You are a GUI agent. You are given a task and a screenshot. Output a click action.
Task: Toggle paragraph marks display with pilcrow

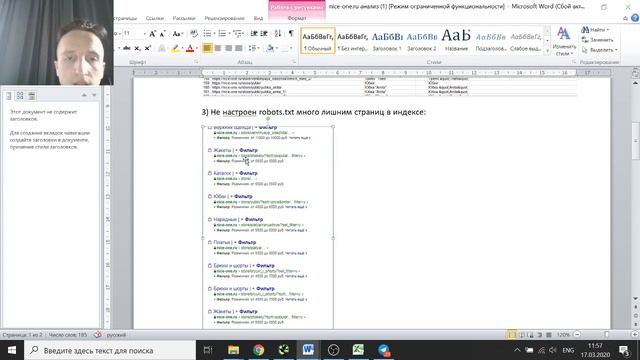pyautogui.click(x=291, y=34)
